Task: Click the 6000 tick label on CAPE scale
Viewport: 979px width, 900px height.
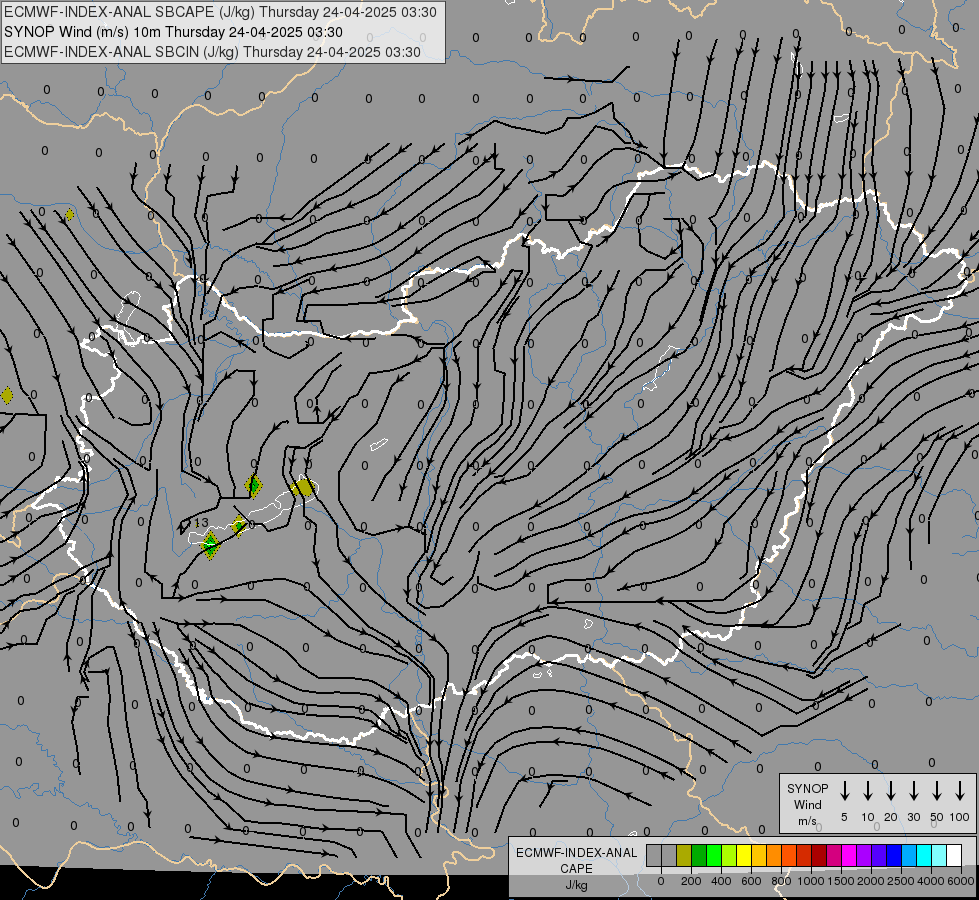Action: 961,881
